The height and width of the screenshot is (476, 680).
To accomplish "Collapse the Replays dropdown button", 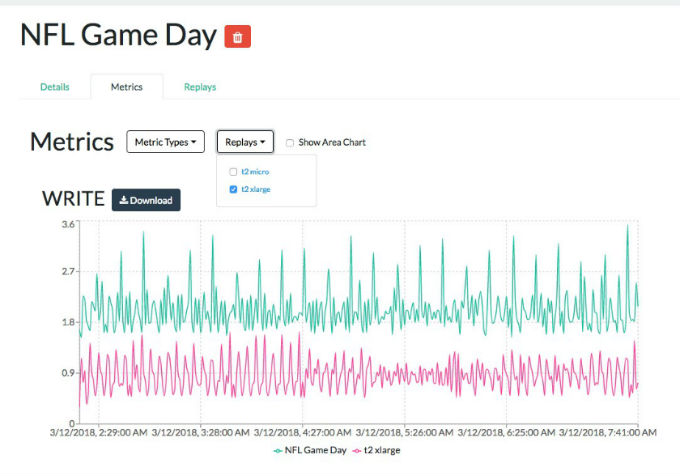I will (245, 142).
